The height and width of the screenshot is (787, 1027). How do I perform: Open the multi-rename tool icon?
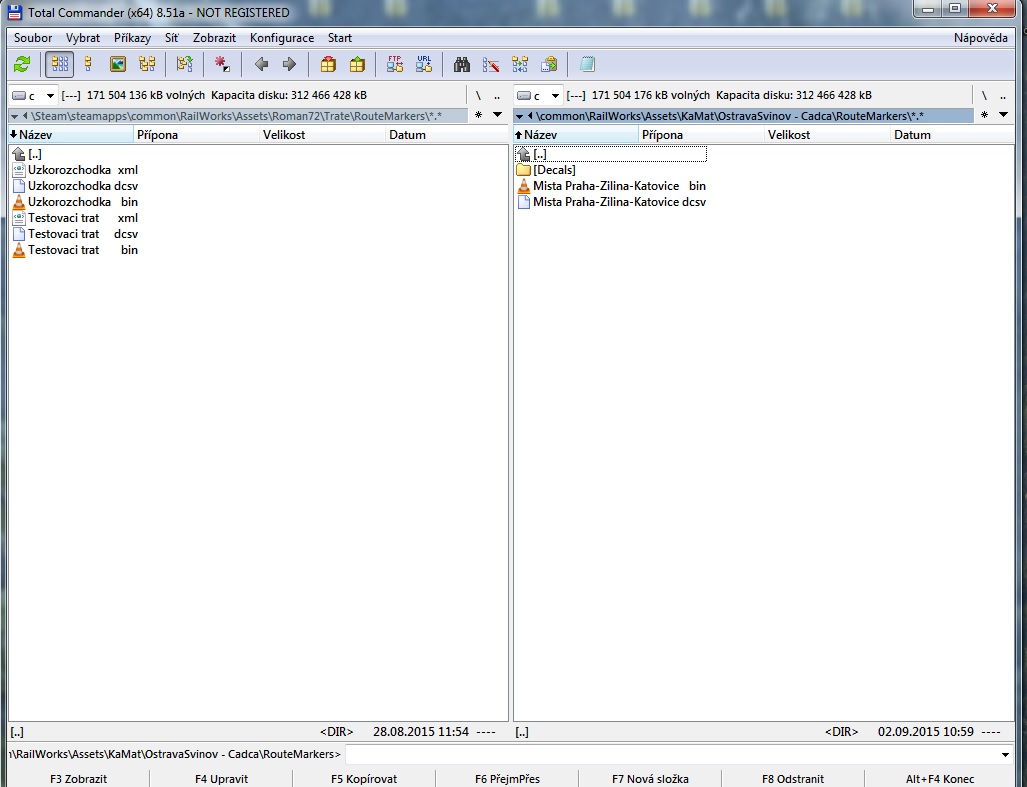pos(491,64)
